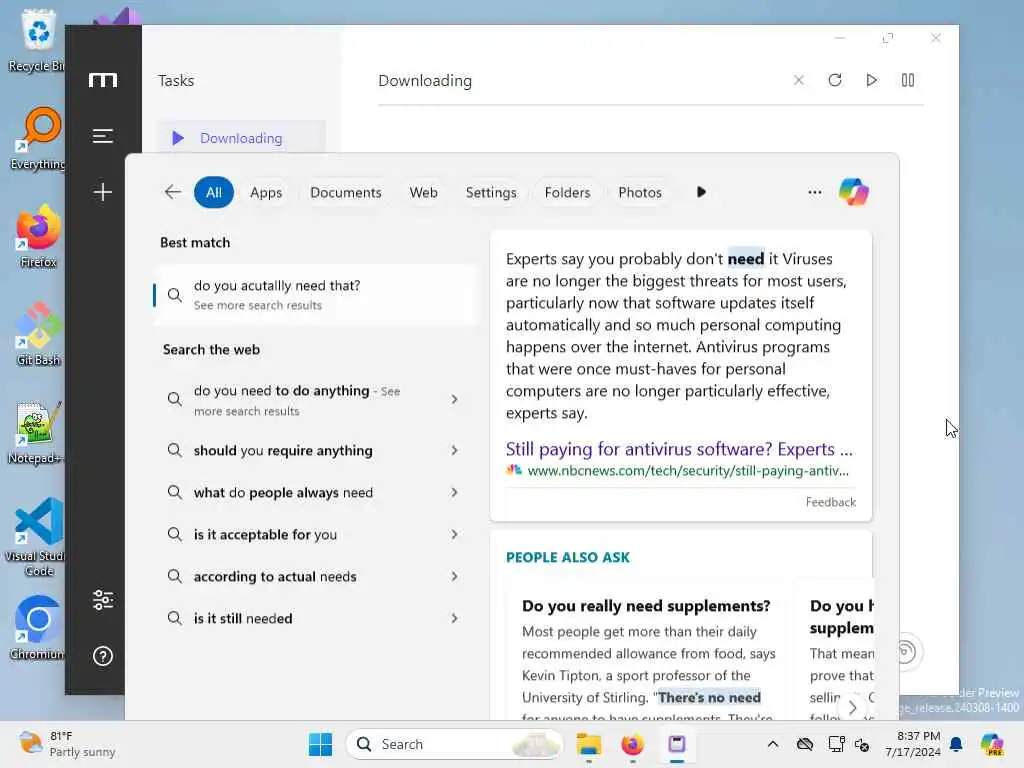1024x768 pixels.
Task: Click search icon beside 'is it still needed'
Action: pos(174,618)
